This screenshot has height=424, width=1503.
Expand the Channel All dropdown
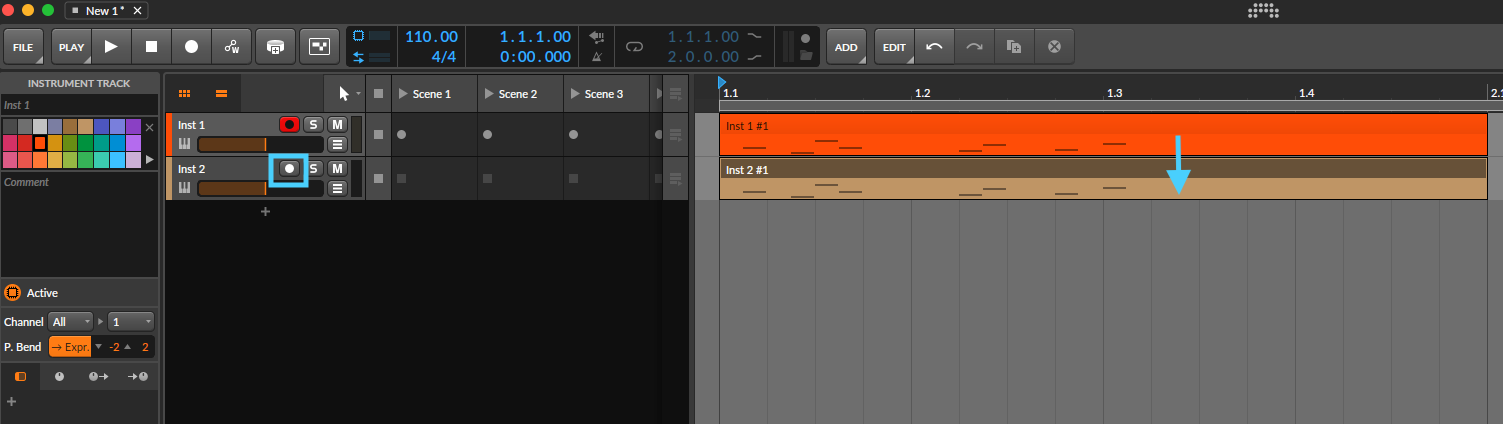point(70,322)
